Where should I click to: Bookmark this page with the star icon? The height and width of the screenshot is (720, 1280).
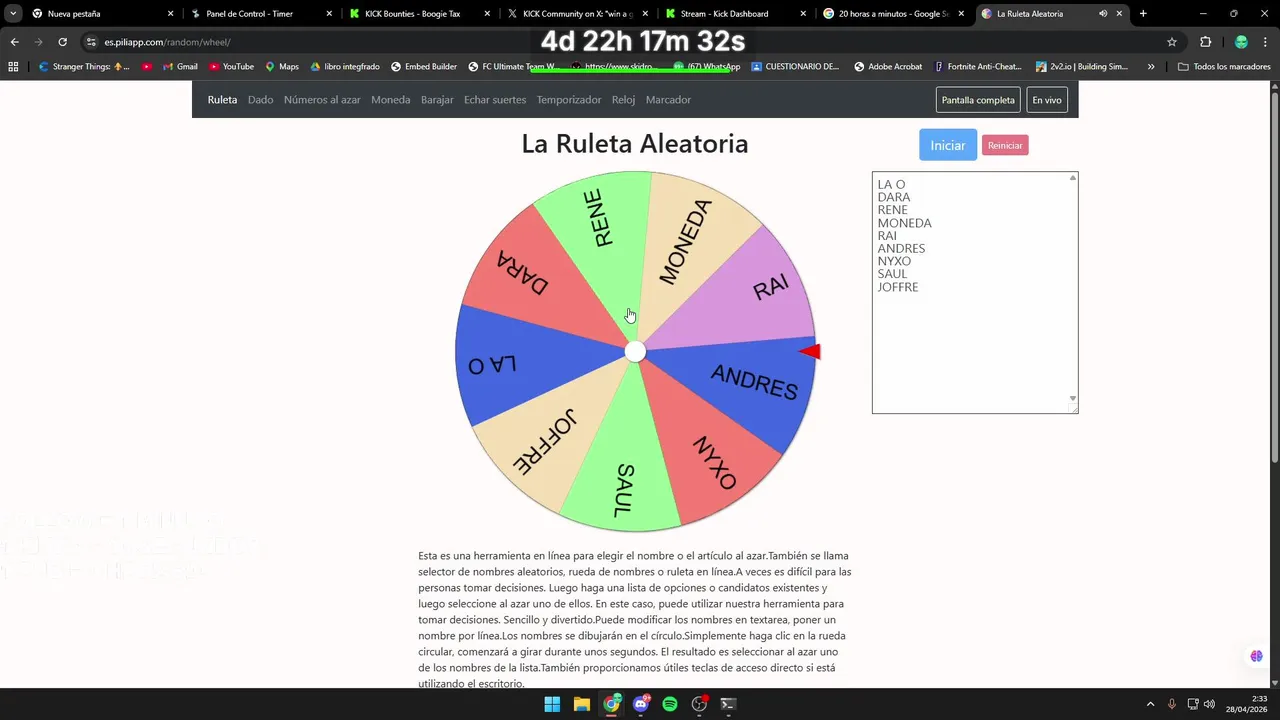[1172, 42]
